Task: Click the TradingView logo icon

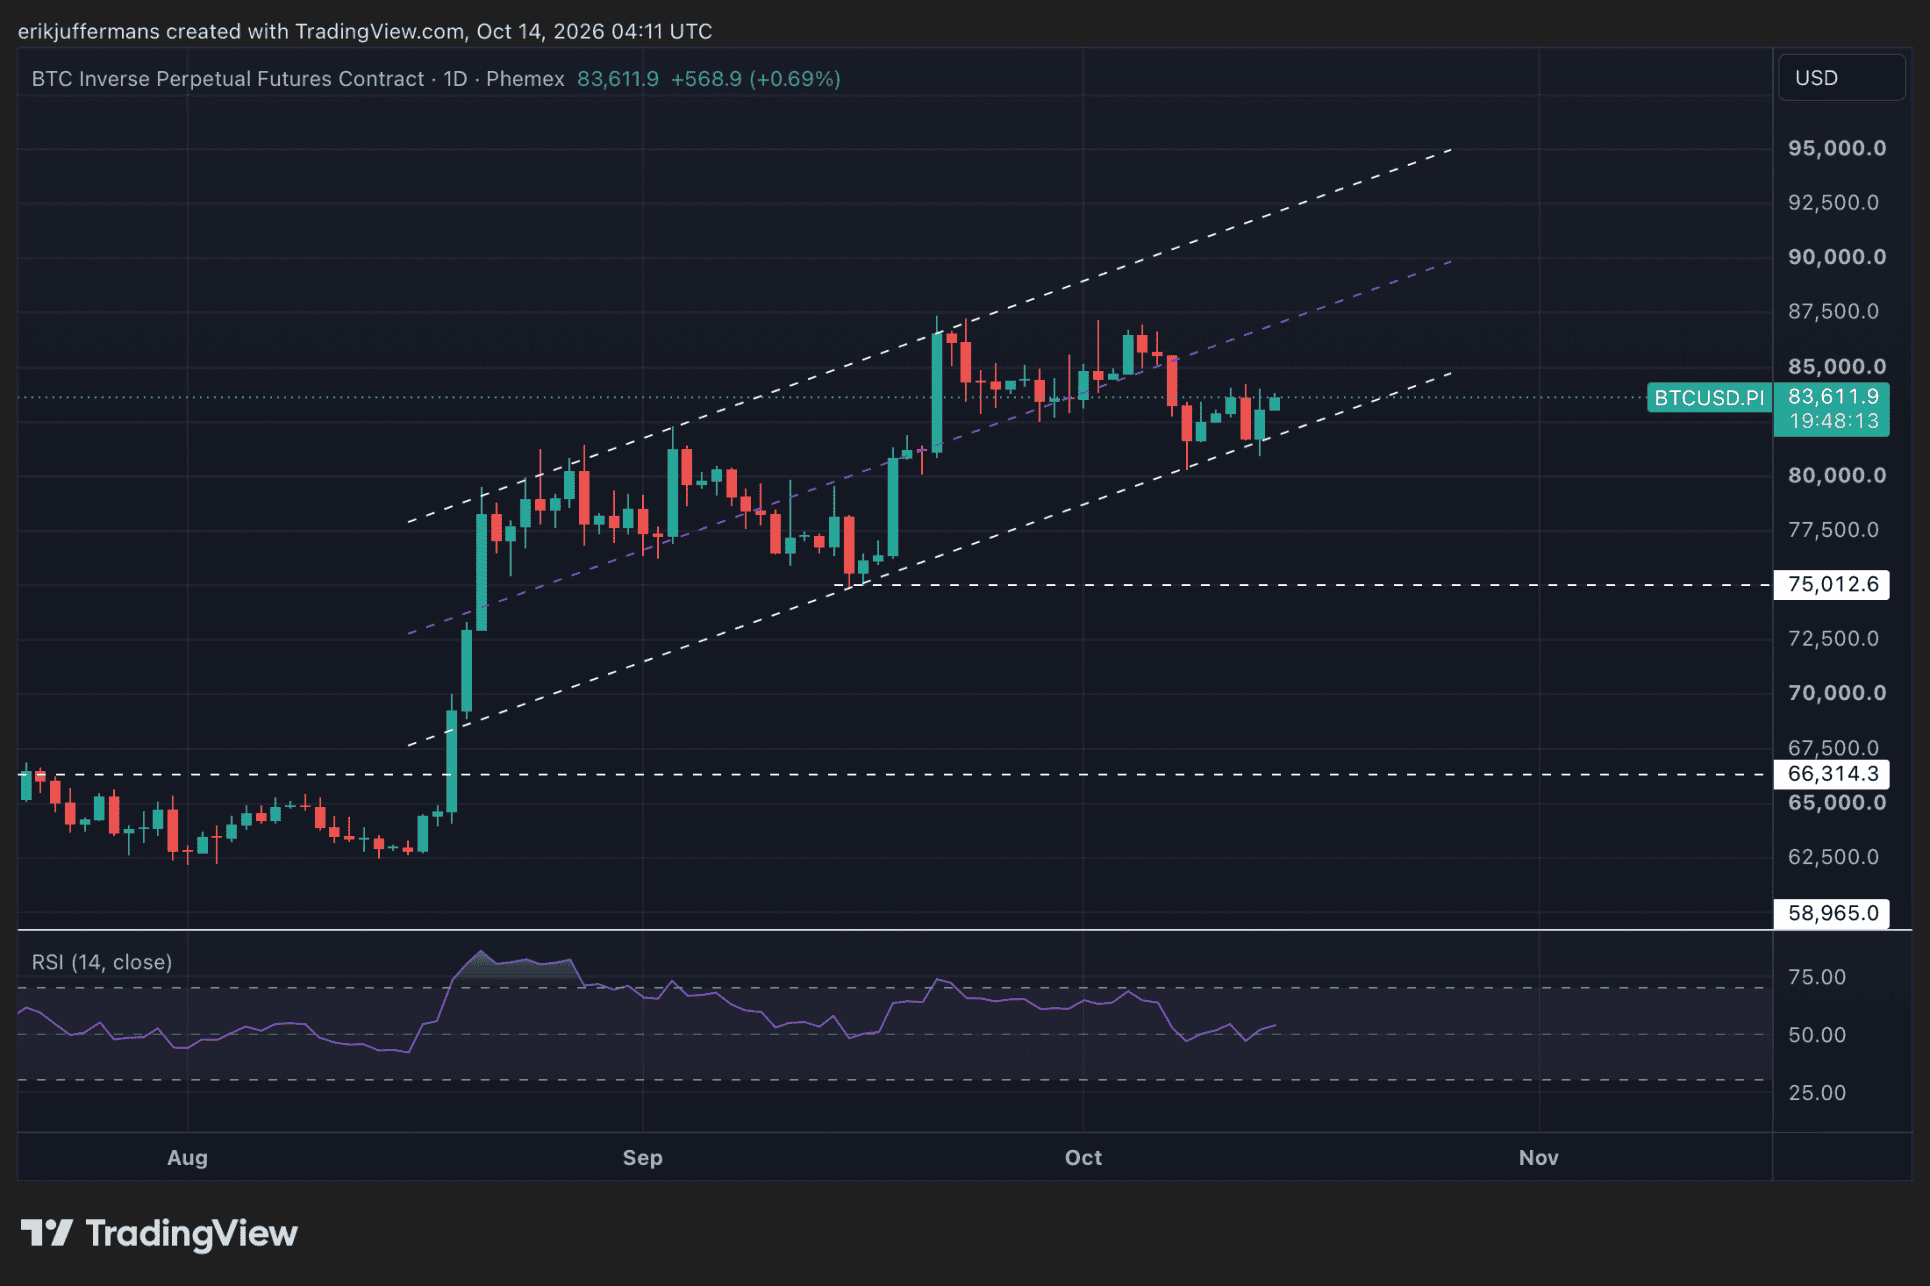Action: pos(47,1232)
